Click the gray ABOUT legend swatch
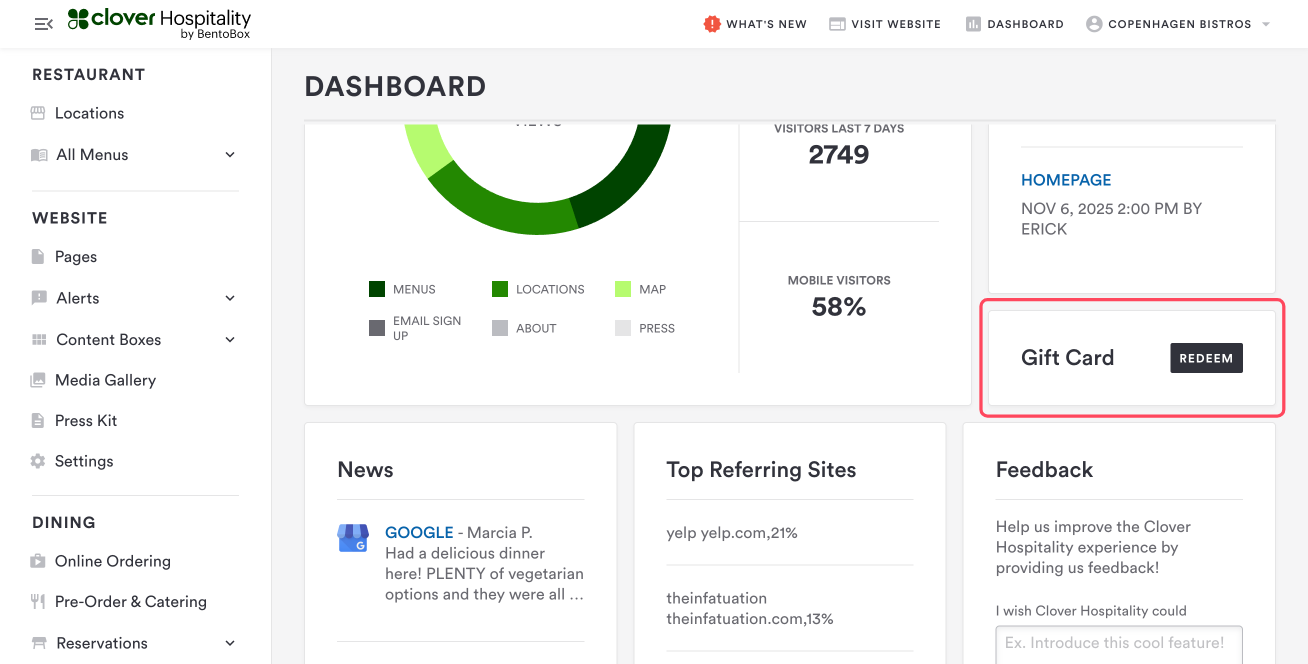 click(500, 328)
